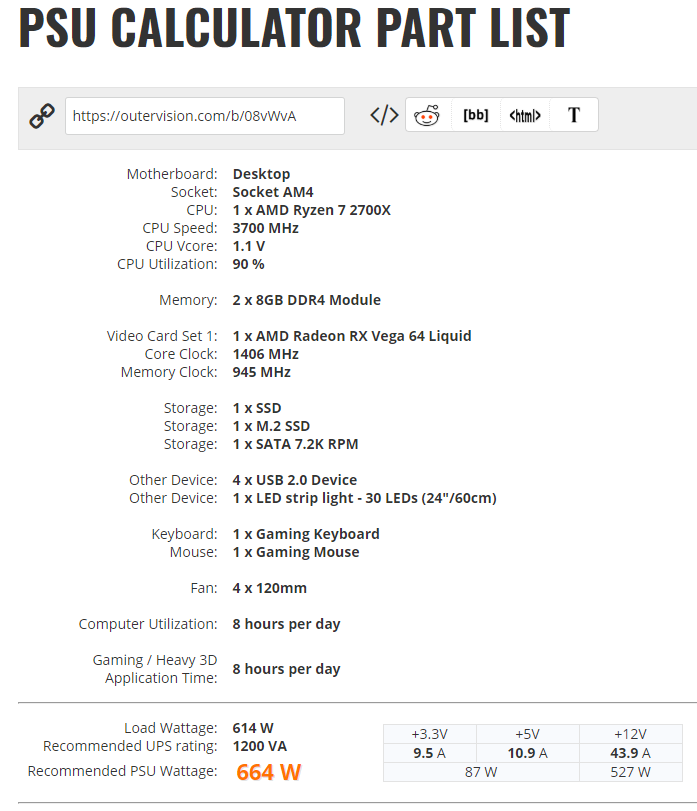Click the 2 x 8GB DDR4 Module text
The width and height of the screenshot is (697, 811).
point(307,300)
